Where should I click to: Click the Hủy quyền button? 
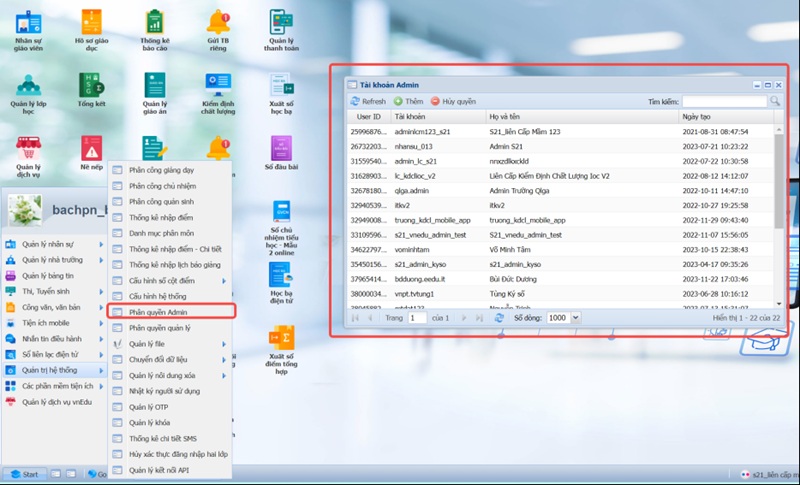pos(453,101)
